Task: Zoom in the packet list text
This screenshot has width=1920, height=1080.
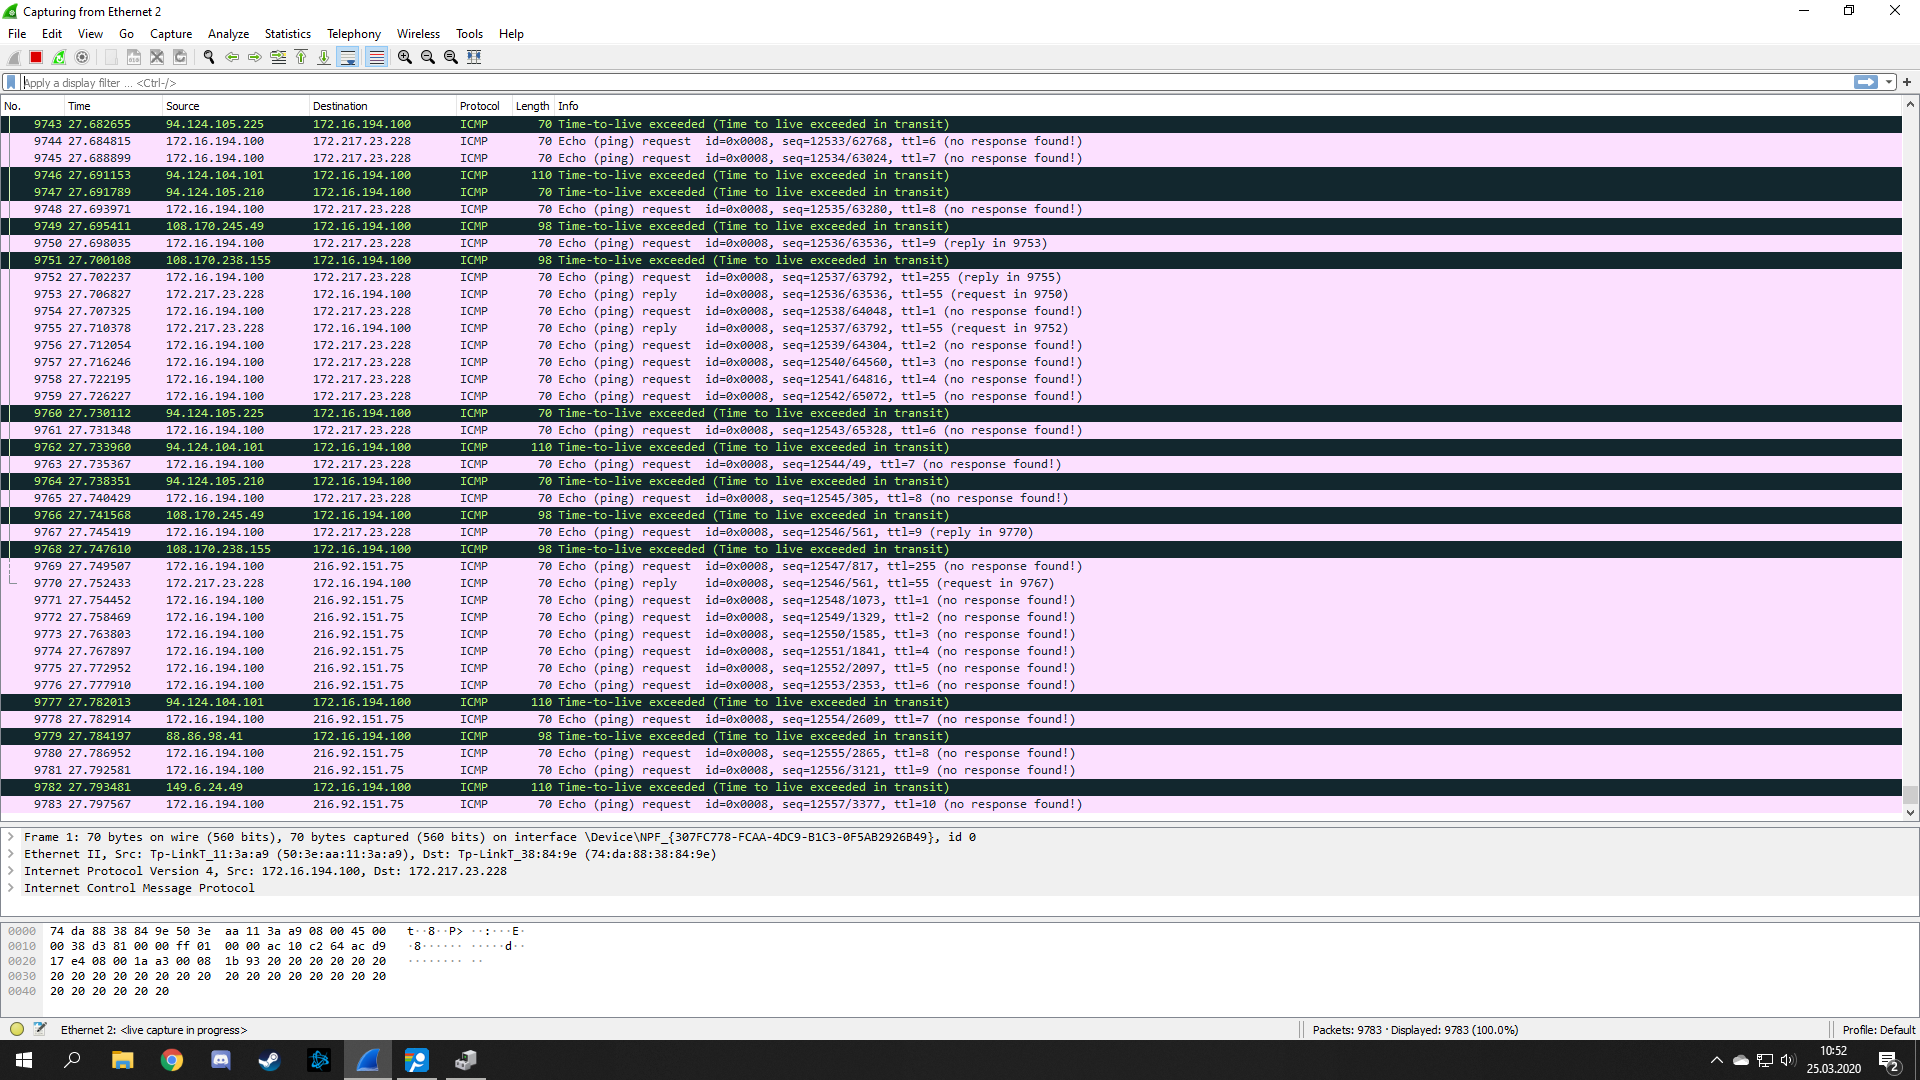Action: click(405, 57)
